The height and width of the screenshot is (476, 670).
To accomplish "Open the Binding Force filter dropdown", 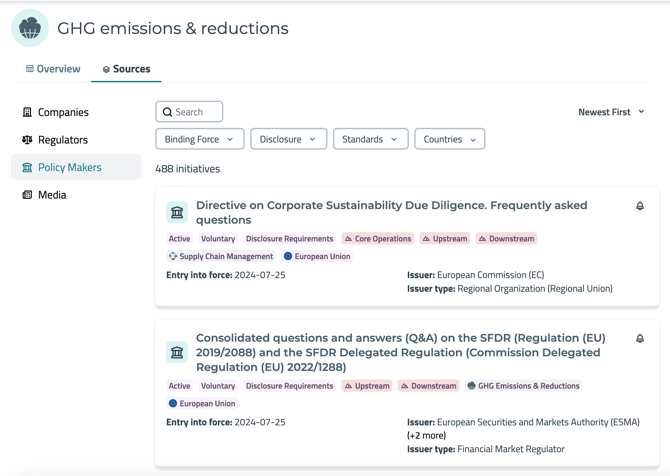I will point(200,139).
